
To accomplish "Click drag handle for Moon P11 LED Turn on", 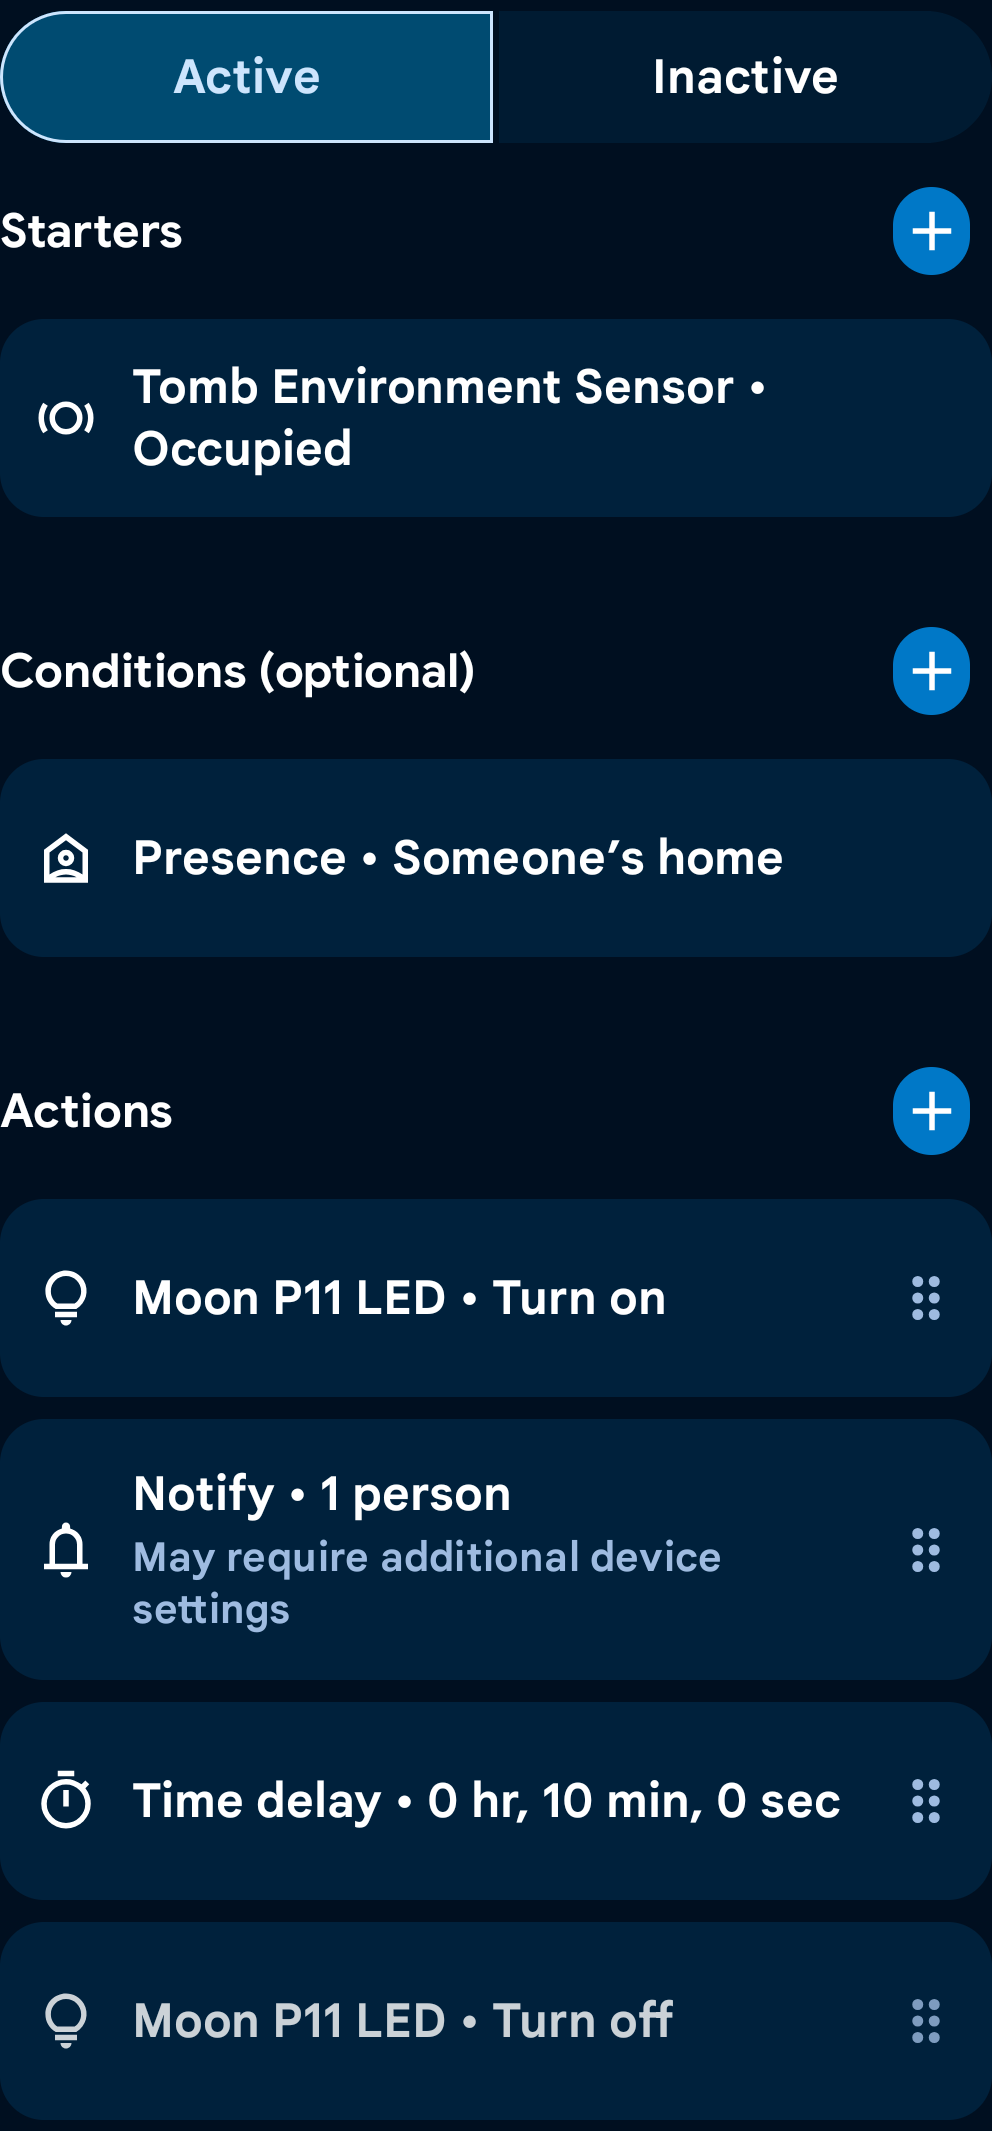I will click(x=926, y=1298).
